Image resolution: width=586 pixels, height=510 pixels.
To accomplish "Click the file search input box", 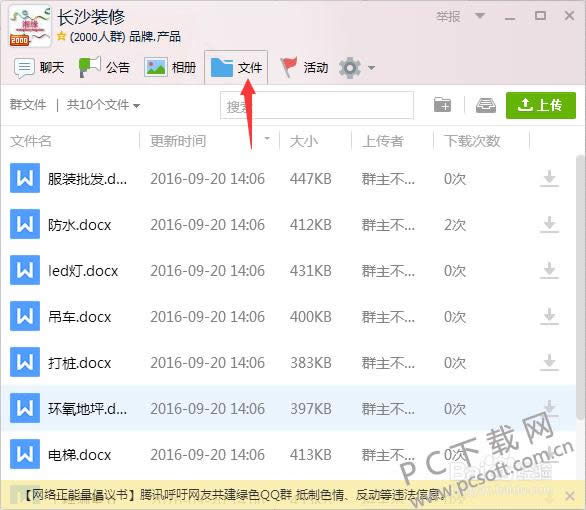I will point(317,105).
